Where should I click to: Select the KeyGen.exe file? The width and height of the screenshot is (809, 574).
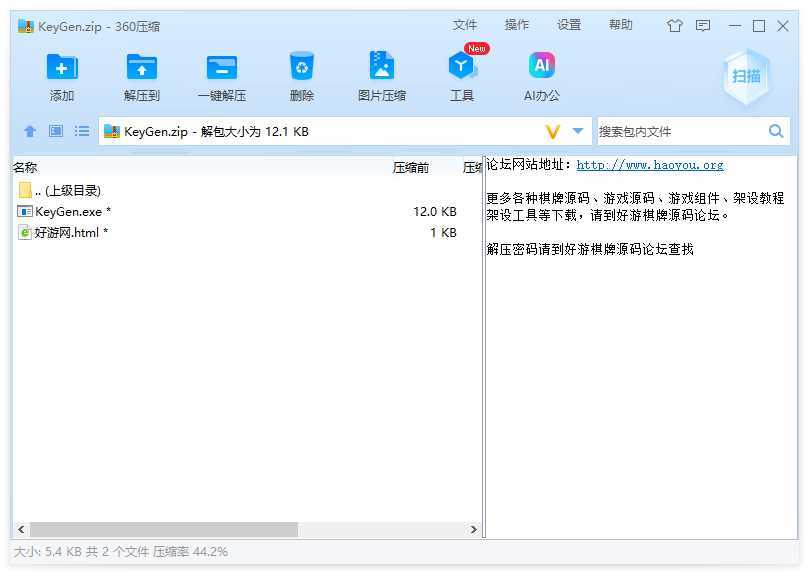(69, 211)
